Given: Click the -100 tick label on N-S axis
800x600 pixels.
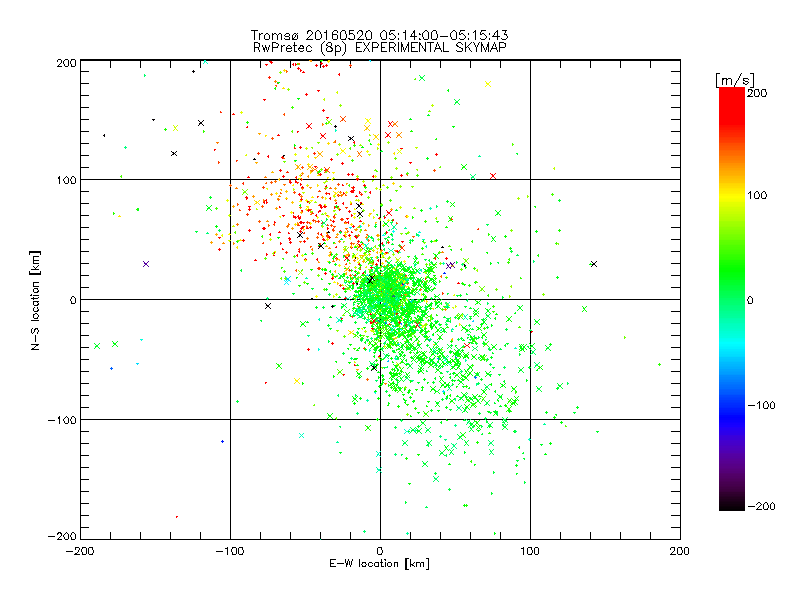Looking at the screenshot, I should click(x=62, y=420).
